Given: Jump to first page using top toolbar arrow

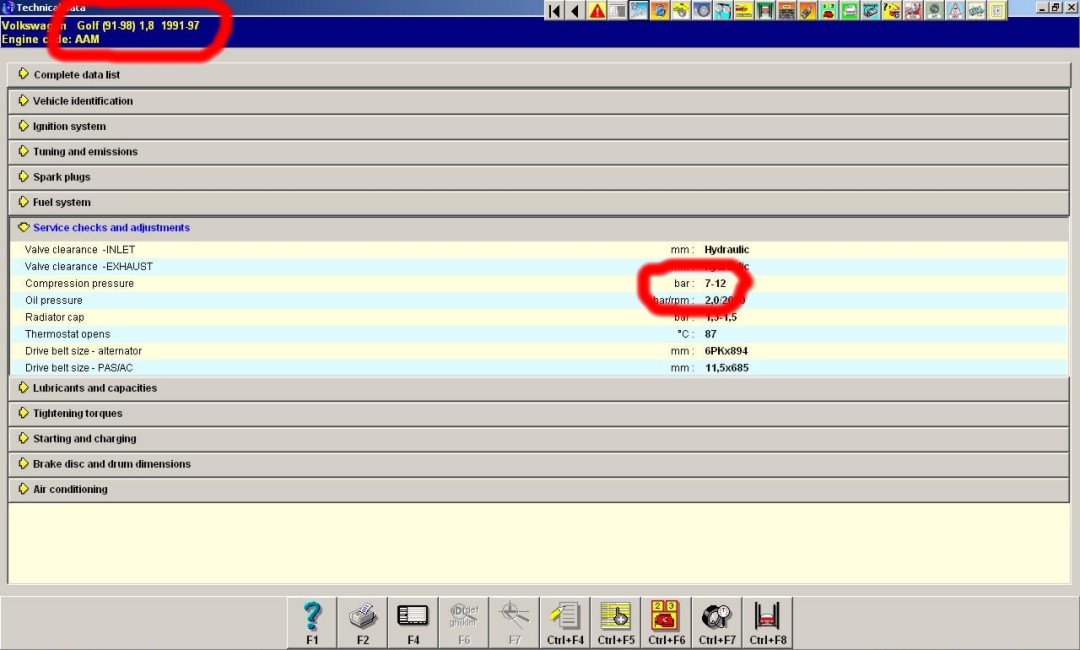Looking at the screenshot, I should point(554,11).
